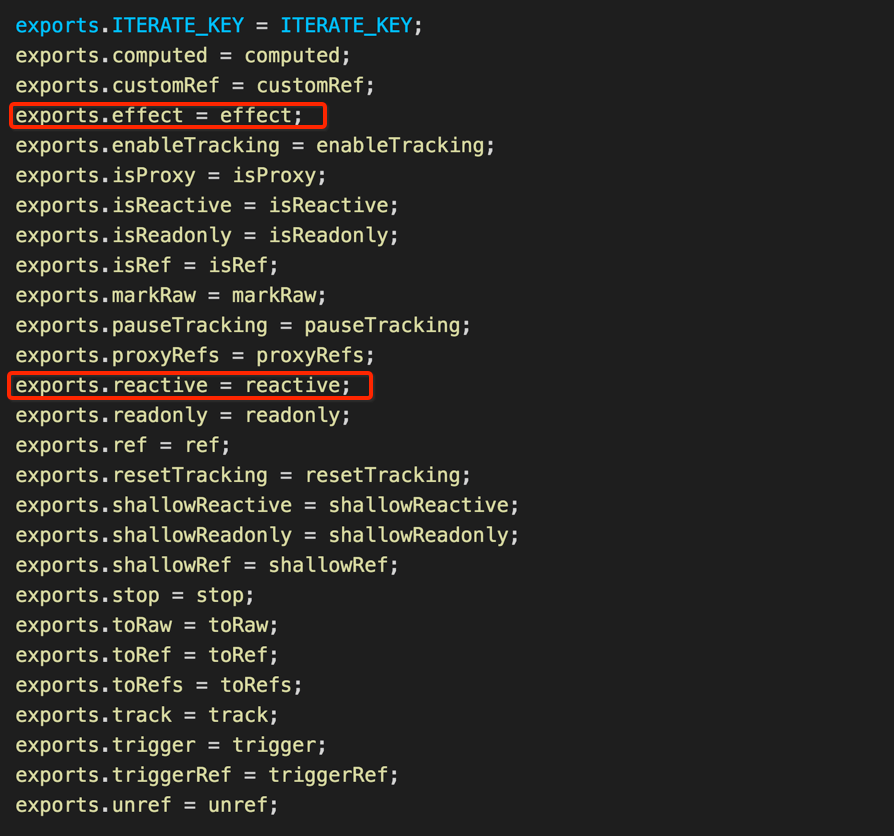Click the exports.triggerRef line
Viewport: 894px width, 836px height.
207,775
